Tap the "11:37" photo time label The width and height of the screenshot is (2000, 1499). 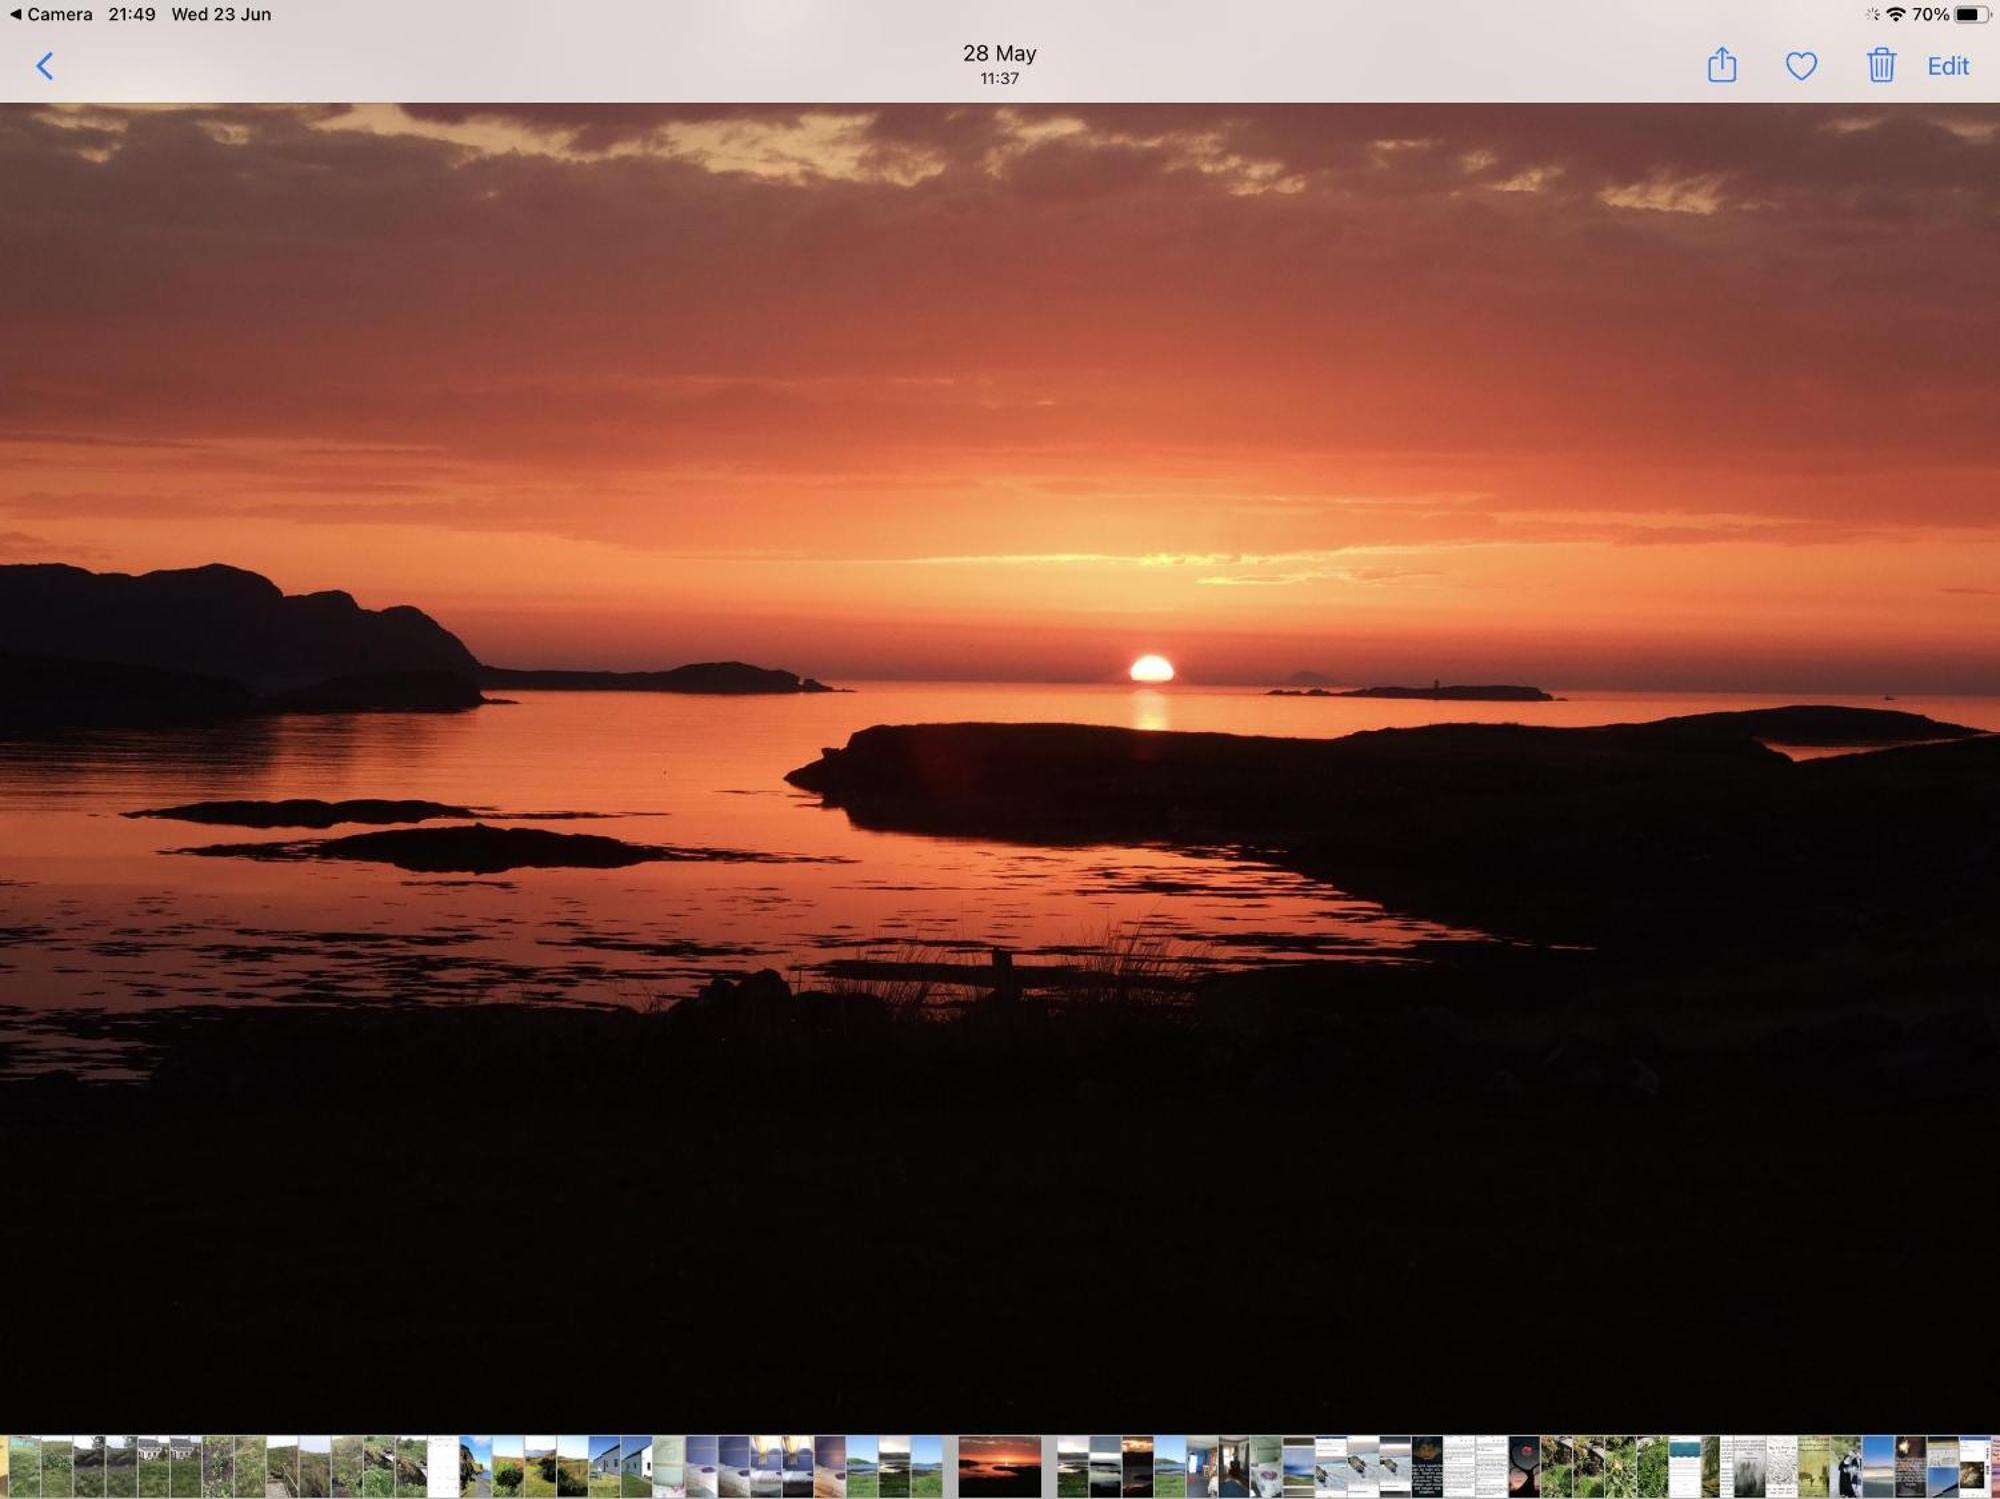pyautogui.click(x=999, y=78)
